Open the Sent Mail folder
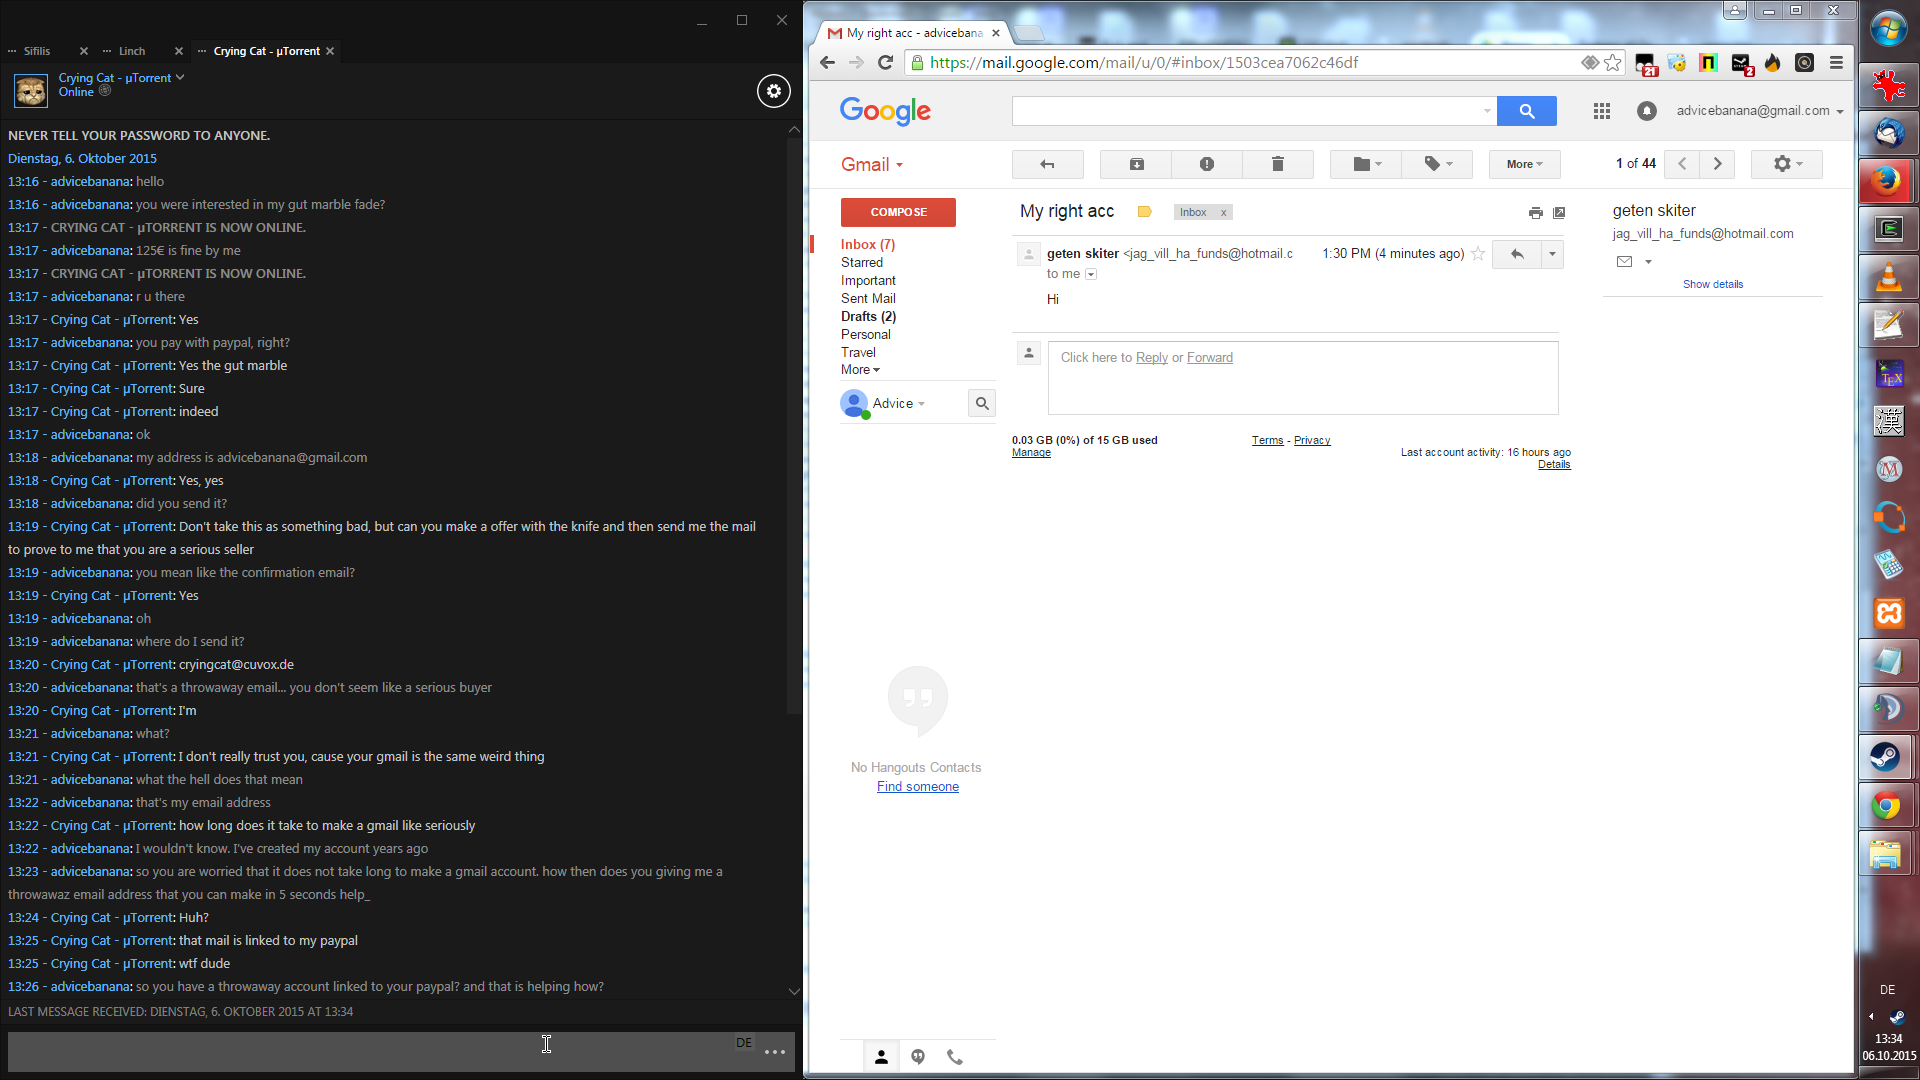Viewport: 1920px width, 1080px height. (867, 298)
